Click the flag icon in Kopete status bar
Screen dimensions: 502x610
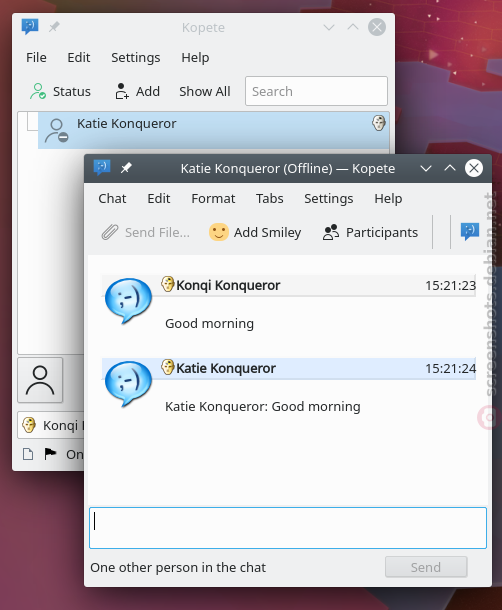coord(50,454)
